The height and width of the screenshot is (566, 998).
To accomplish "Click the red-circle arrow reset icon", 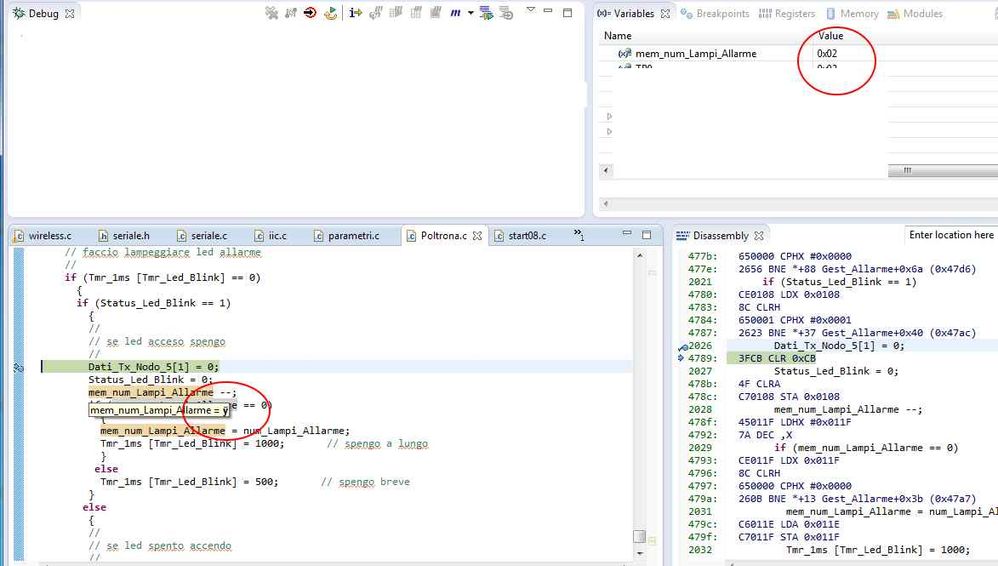I will [310, 13].
